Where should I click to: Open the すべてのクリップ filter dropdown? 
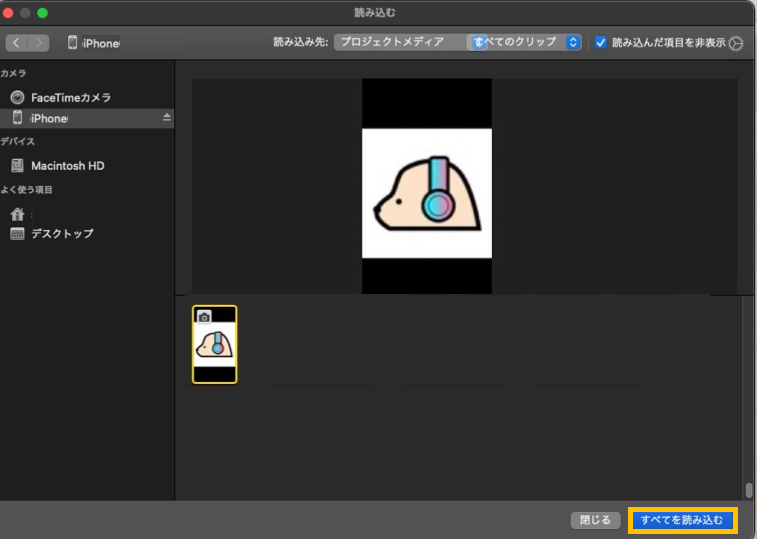(524, 42)
